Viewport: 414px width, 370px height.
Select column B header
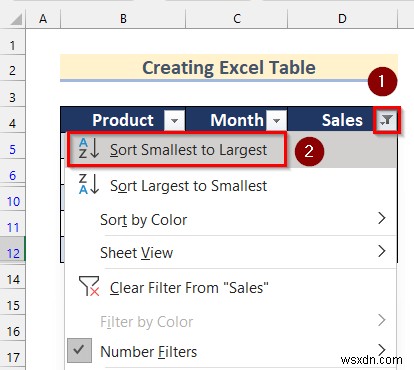point(123,19)
